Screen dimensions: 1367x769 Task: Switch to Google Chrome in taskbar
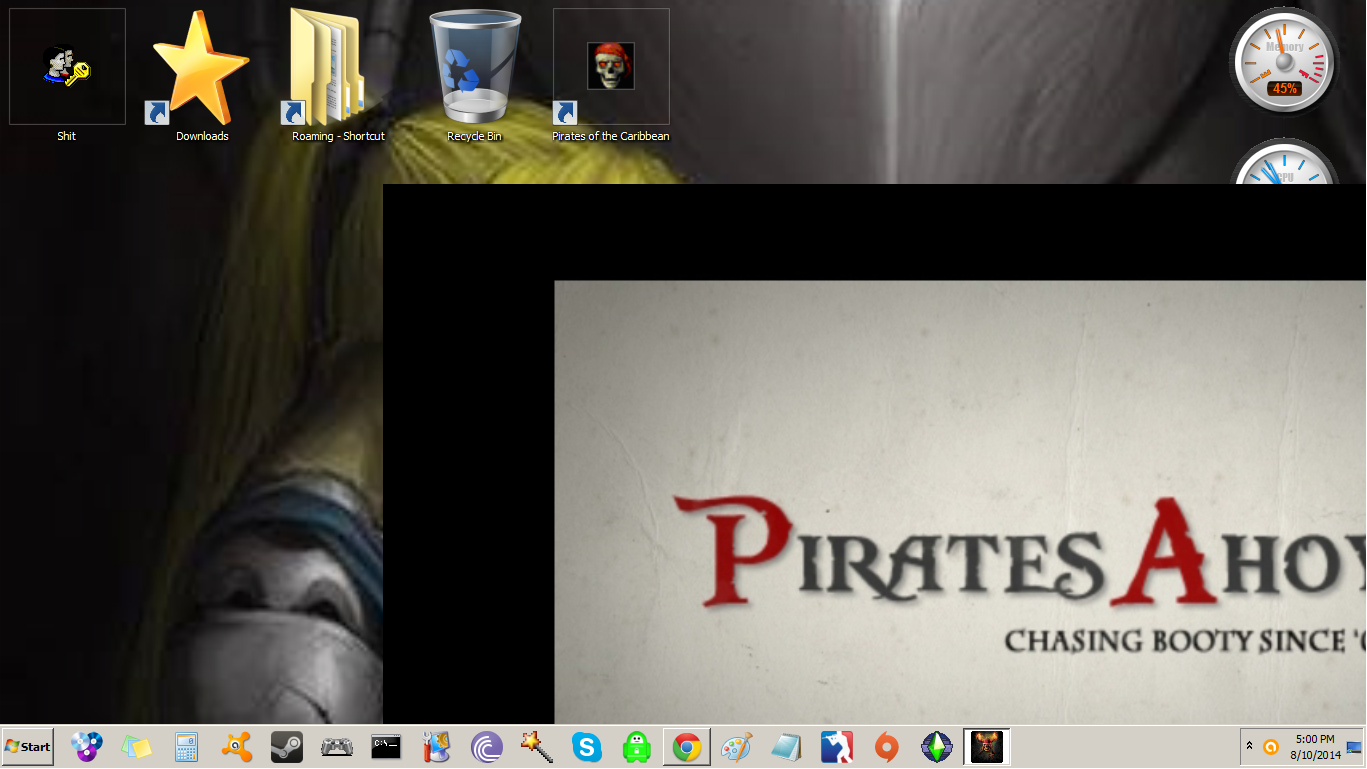pos(686,747)
